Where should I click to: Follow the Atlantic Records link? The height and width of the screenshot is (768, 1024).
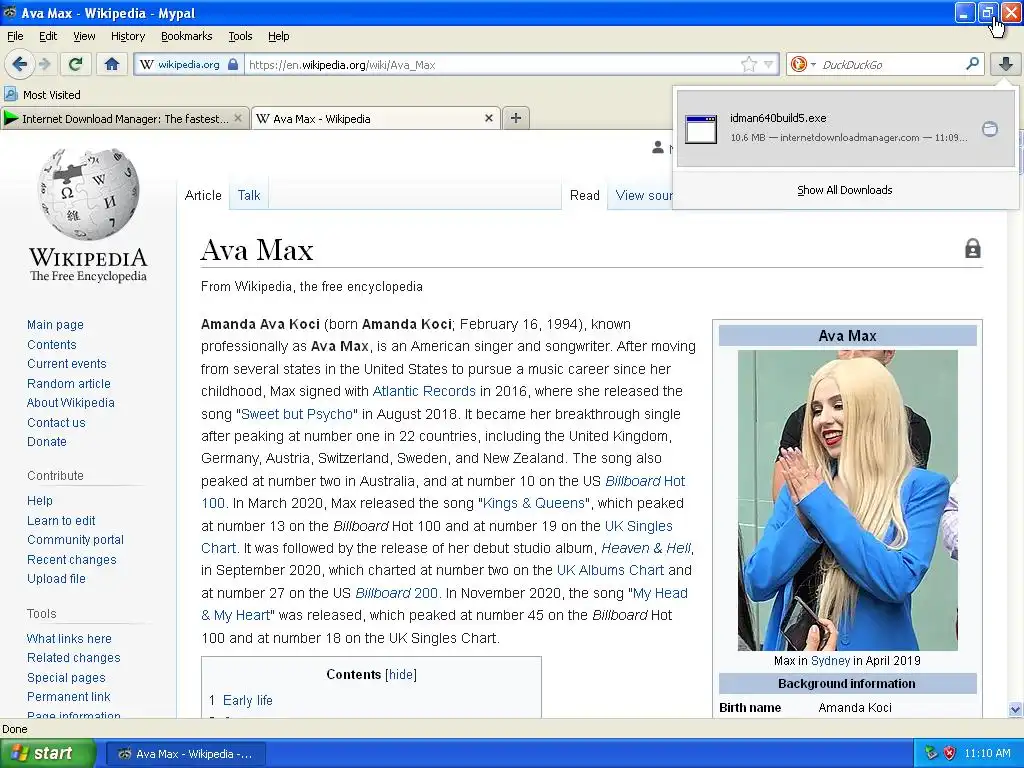(x=424, y=391)
